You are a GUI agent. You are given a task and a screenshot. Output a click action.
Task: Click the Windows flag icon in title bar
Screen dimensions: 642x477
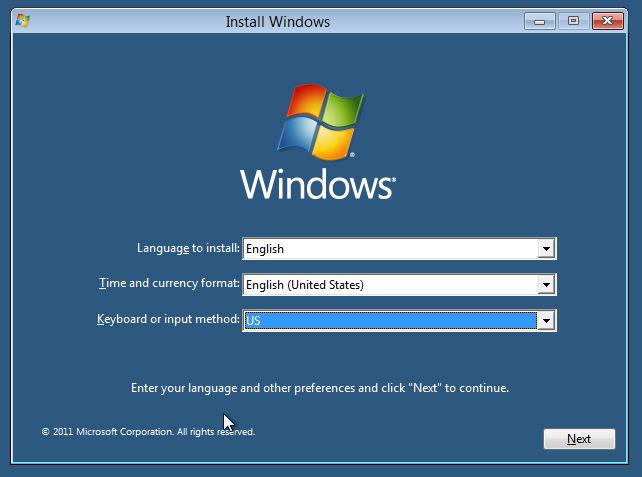tap(23, 20)
